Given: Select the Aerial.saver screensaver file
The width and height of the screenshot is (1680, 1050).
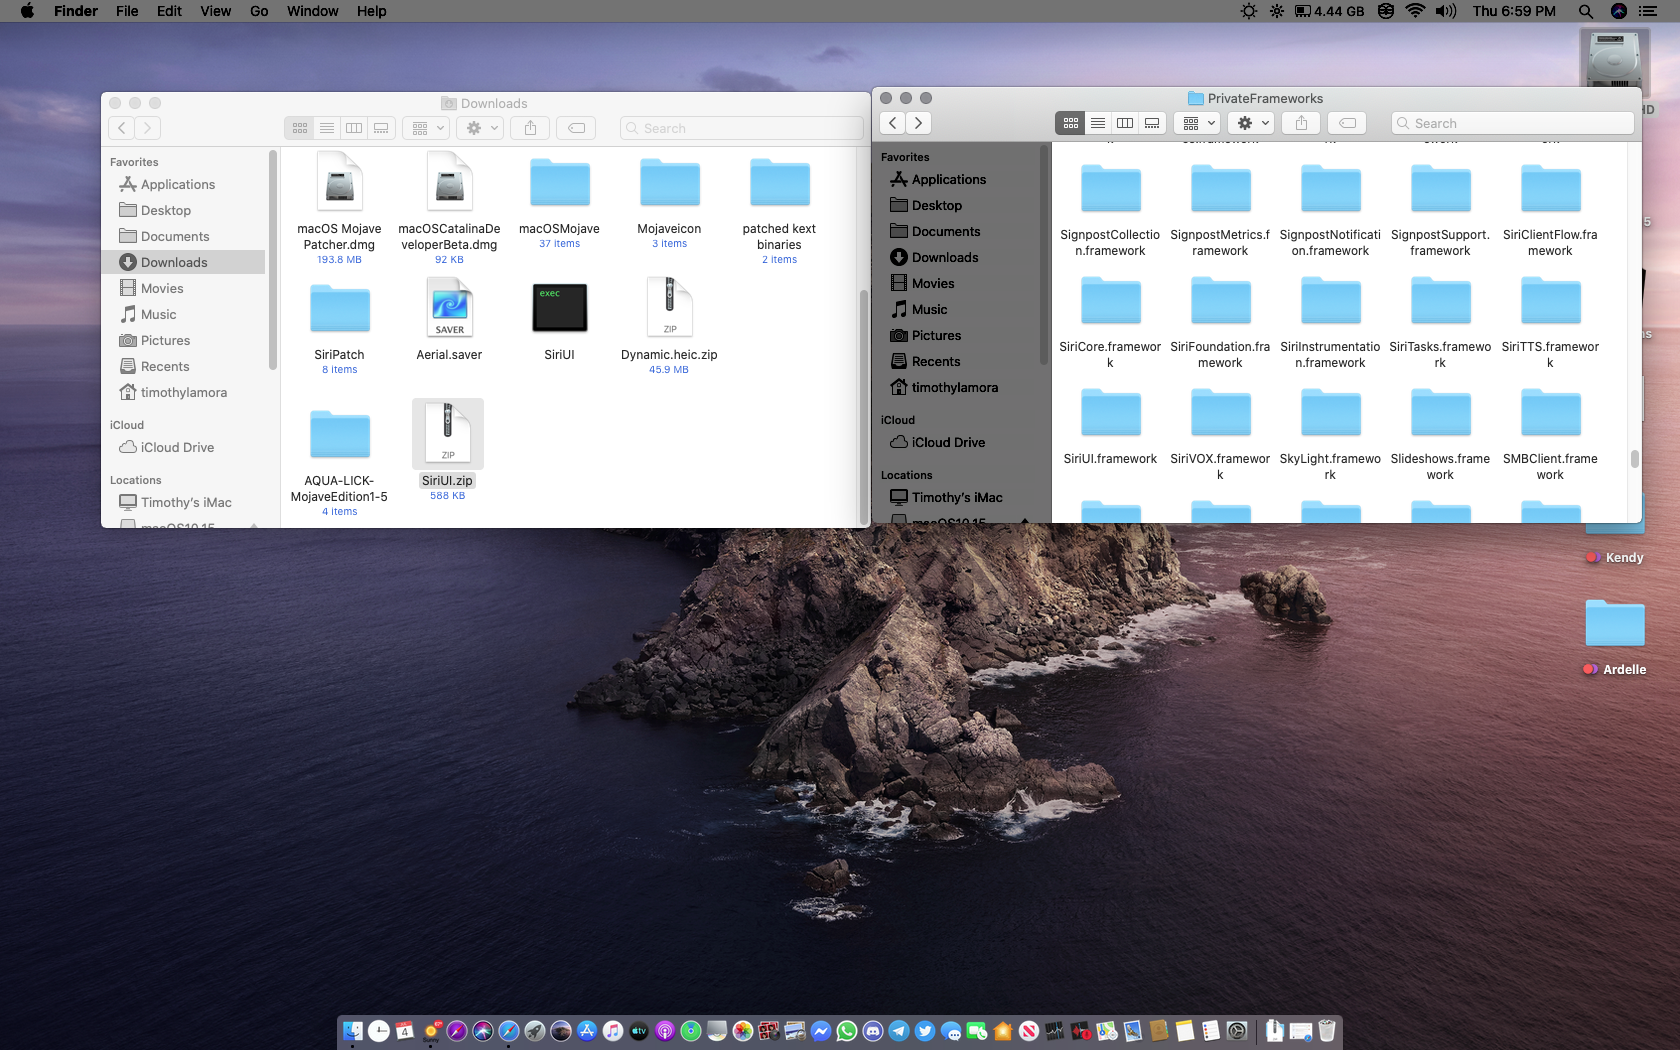Looking at the screenshot, I should pyautogui.click(x=450, y=307).
